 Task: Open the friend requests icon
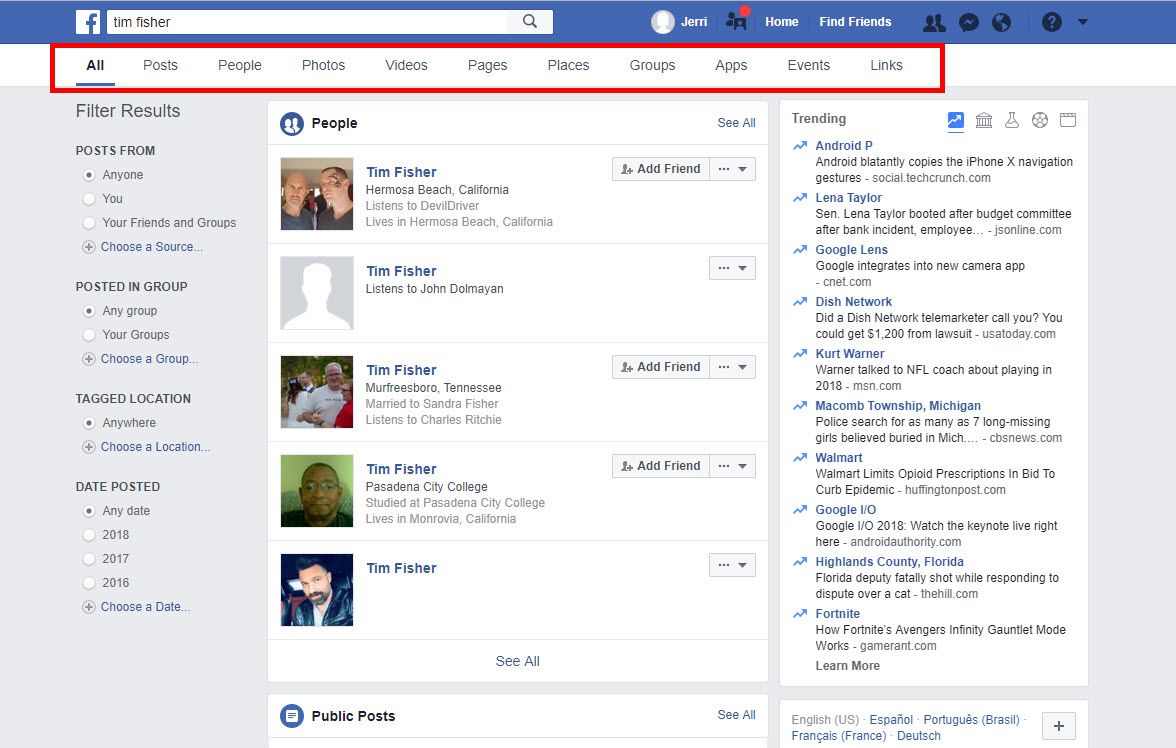click(934, 23)
